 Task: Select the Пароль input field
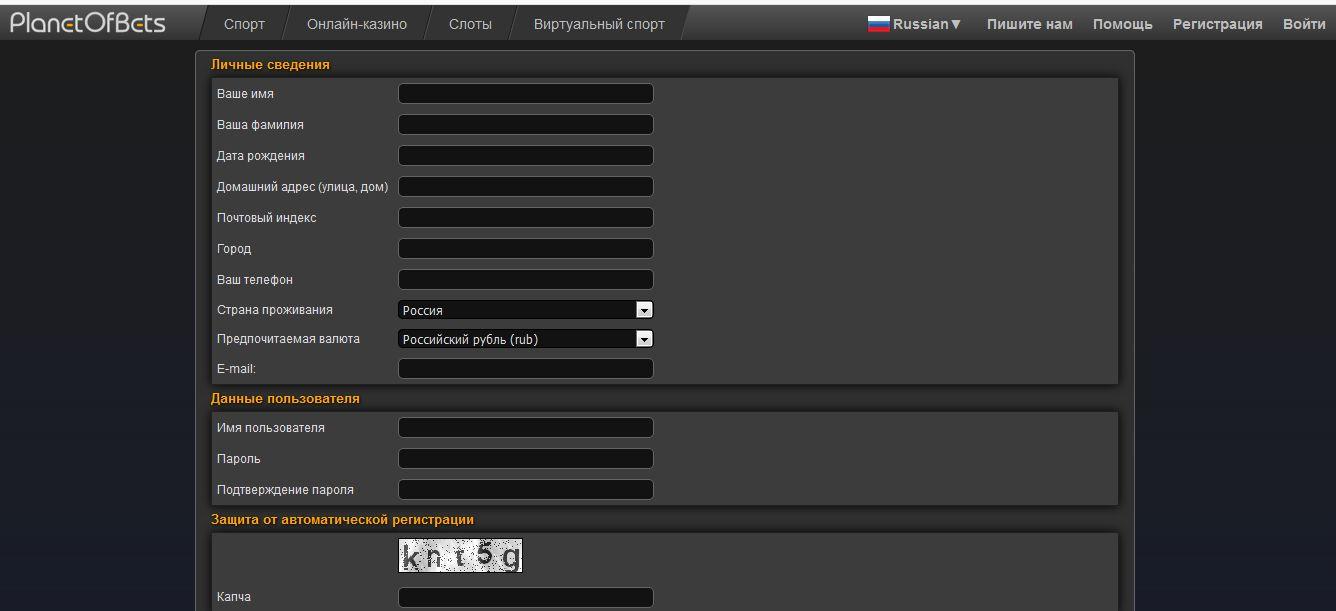click(525, 458)
